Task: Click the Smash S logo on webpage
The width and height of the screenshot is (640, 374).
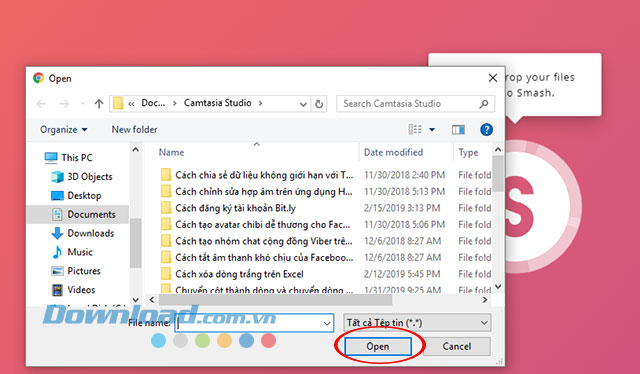Action: 519,207
